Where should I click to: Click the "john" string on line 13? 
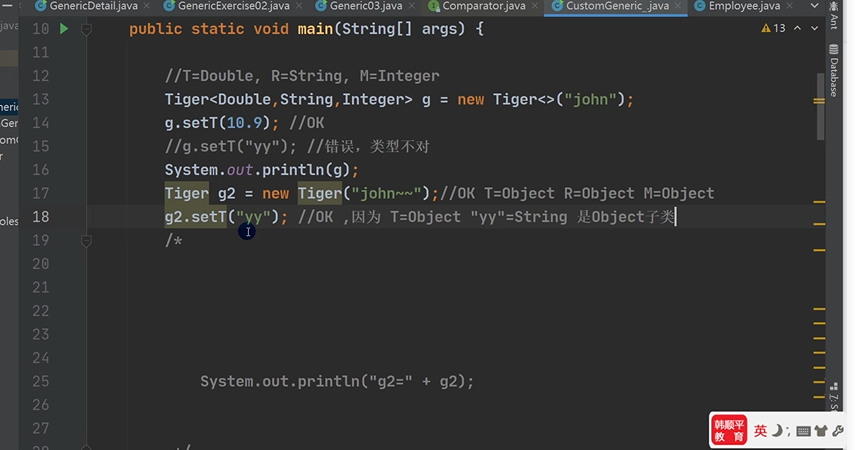[591, 99]
